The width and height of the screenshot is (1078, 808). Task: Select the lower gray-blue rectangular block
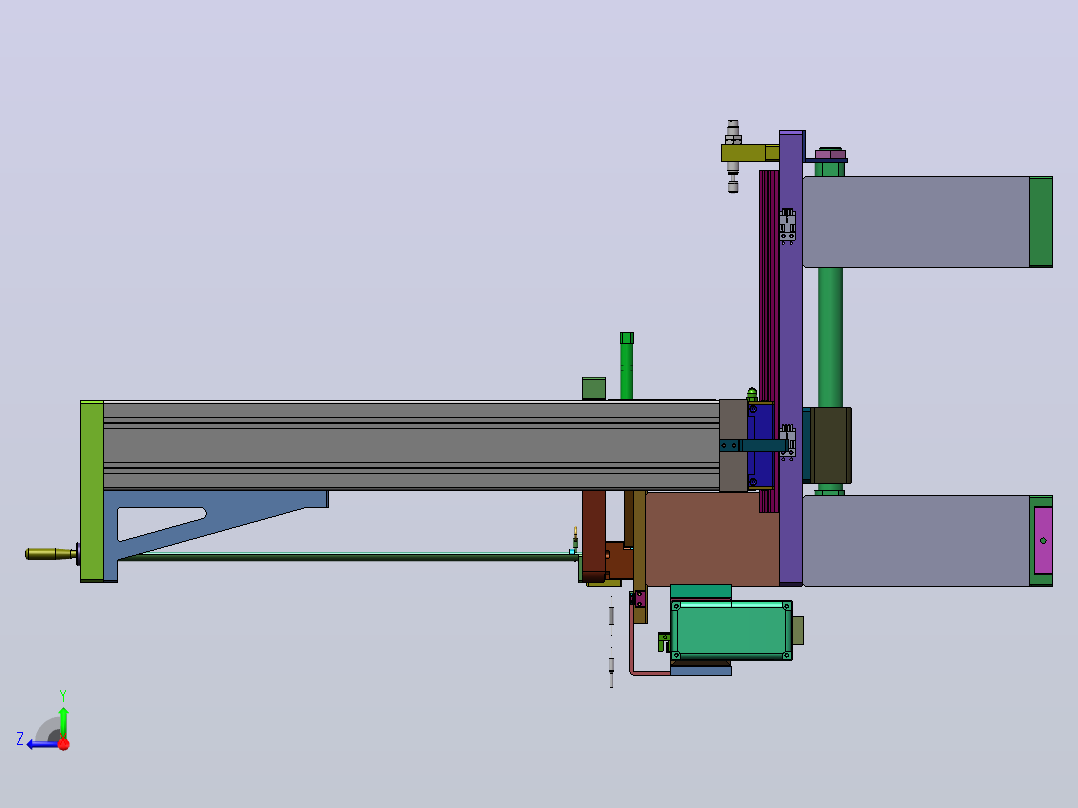tap(916, 541)
